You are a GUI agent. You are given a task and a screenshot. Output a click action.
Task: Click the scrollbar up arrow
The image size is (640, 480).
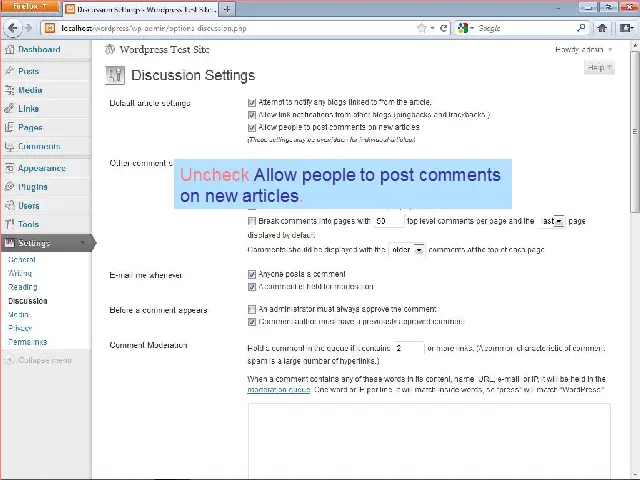(x=636, y=45)
